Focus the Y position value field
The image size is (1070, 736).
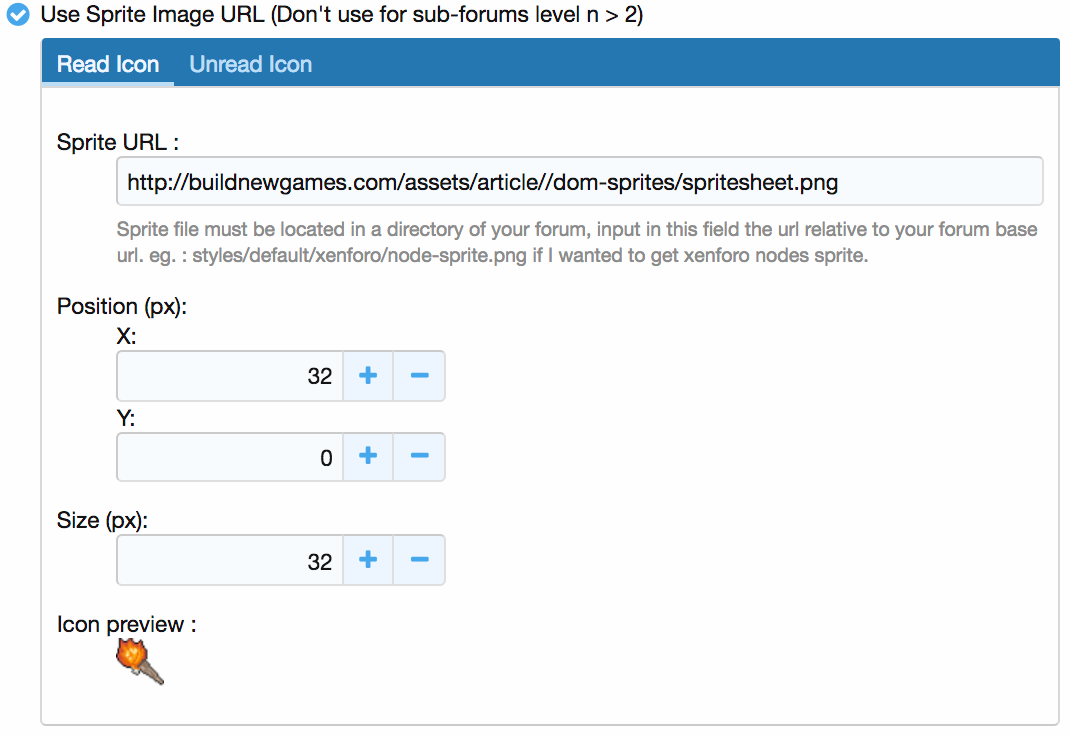coord(230,458)
